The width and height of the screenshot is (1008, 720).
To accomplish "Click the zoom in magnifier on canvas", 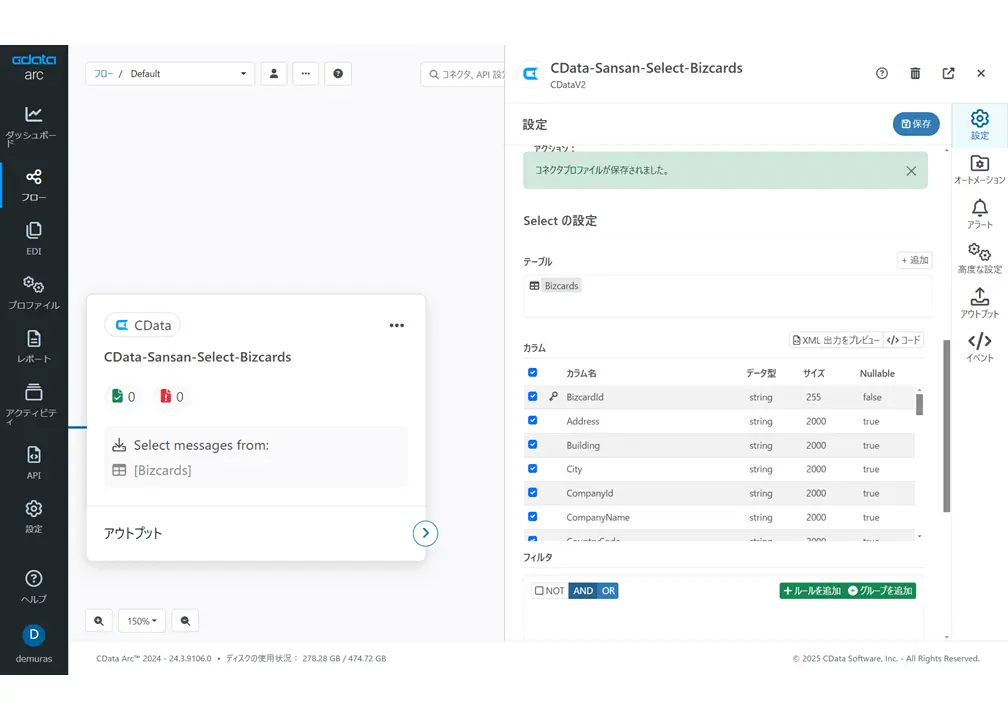I will click(99, 621).
